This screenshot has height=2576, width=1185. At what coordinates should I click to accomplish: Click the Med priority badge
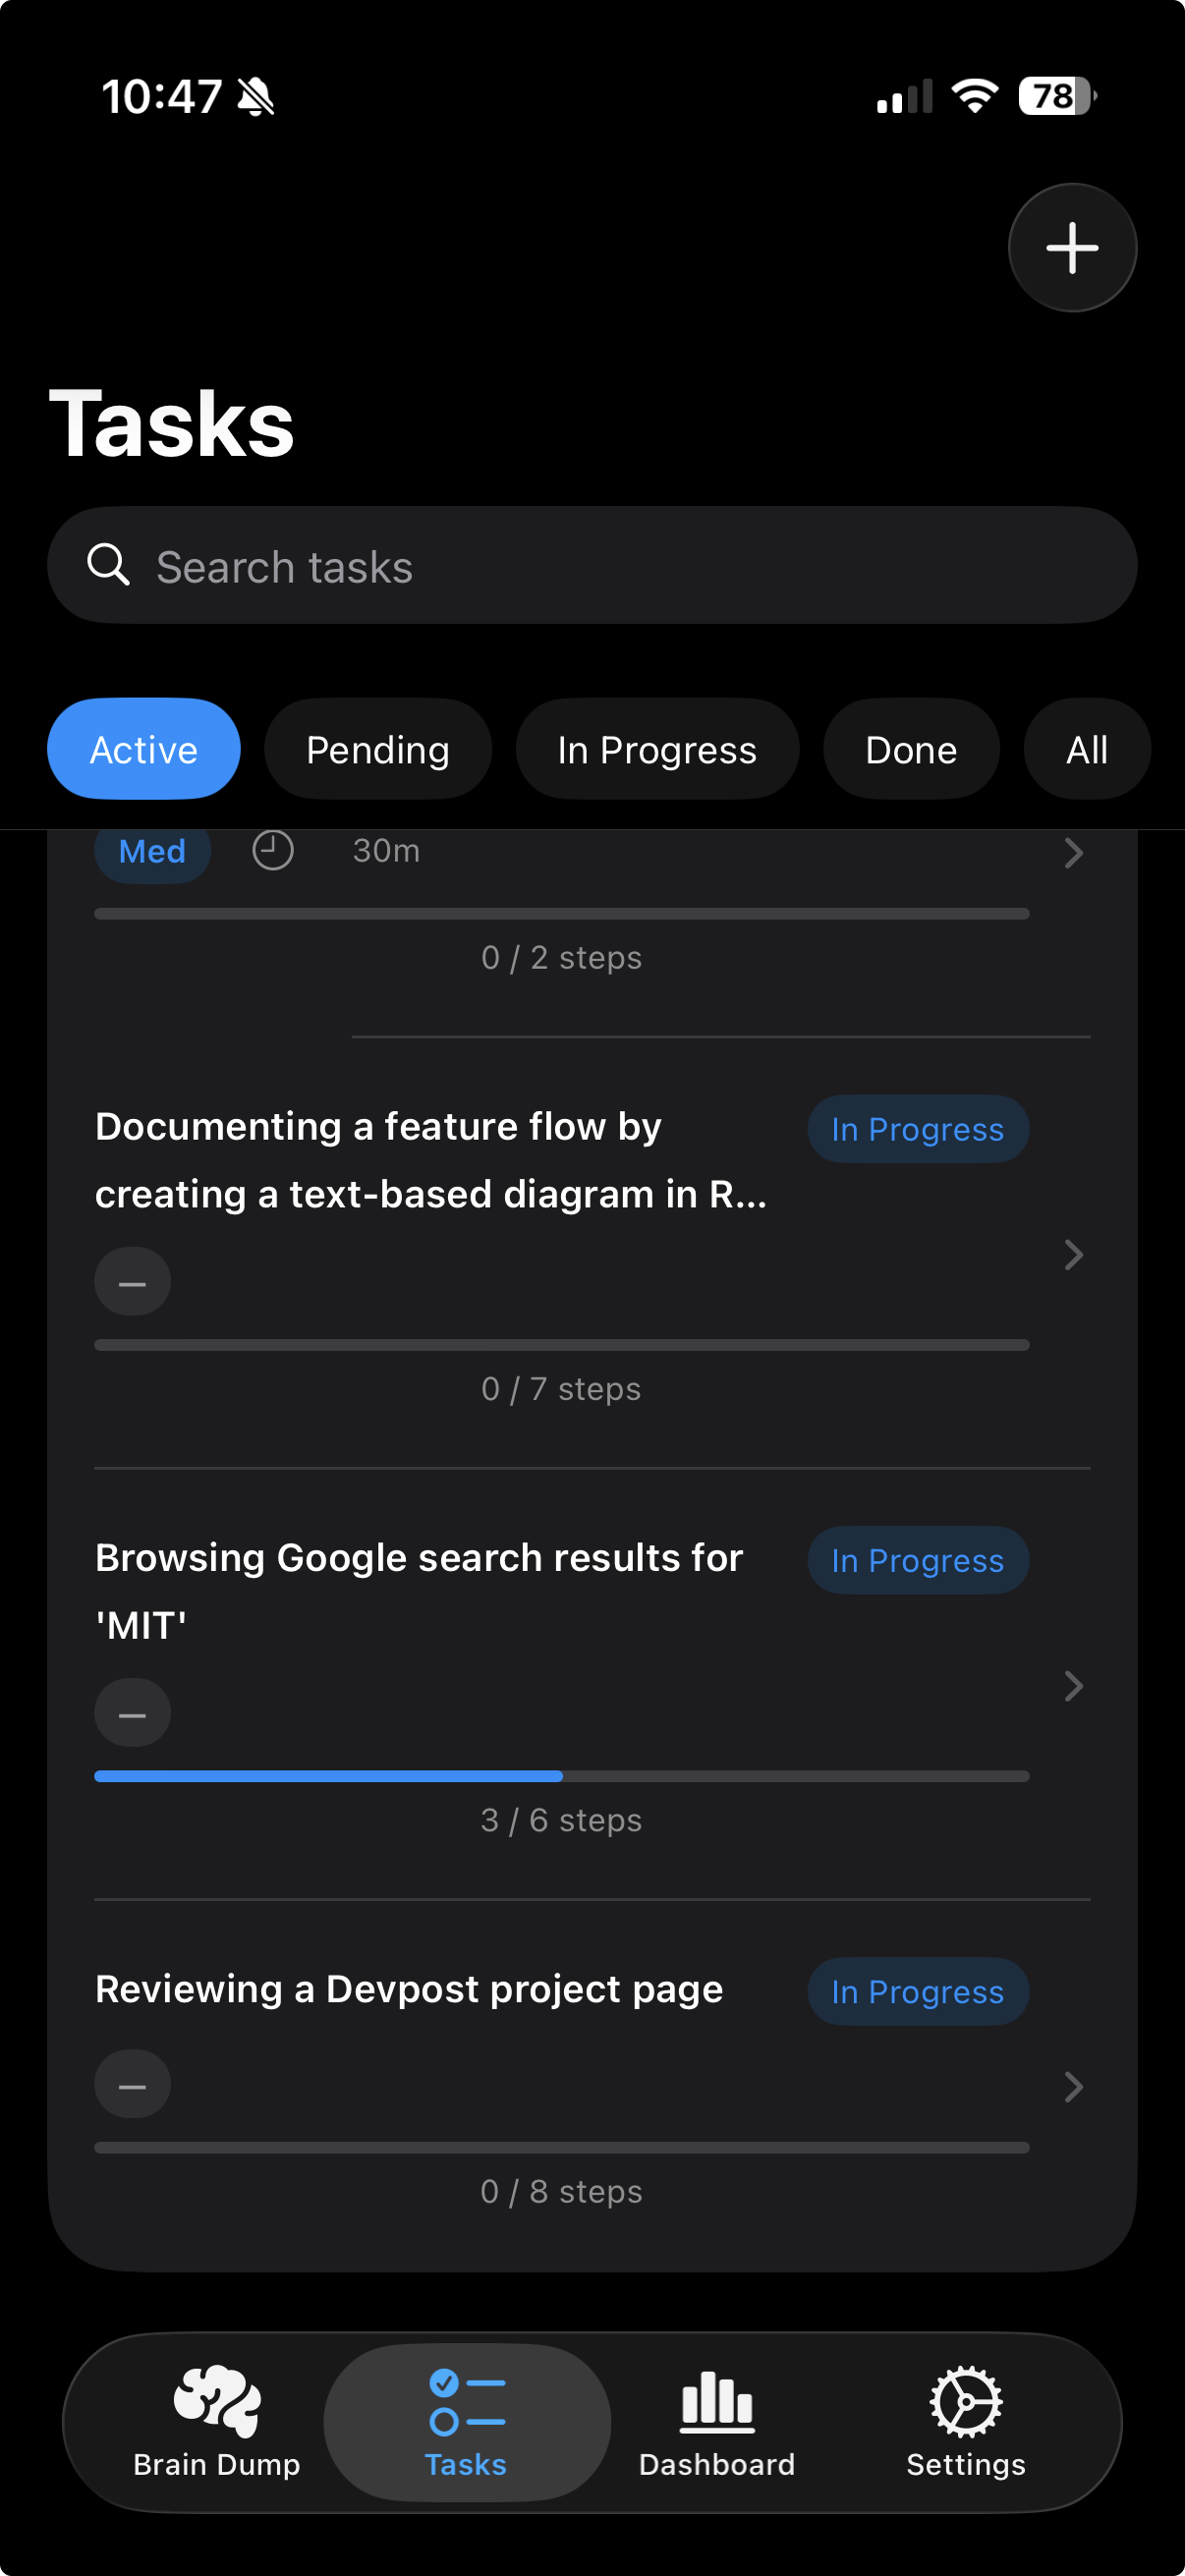pyautogui.click(x=152, y=851)
